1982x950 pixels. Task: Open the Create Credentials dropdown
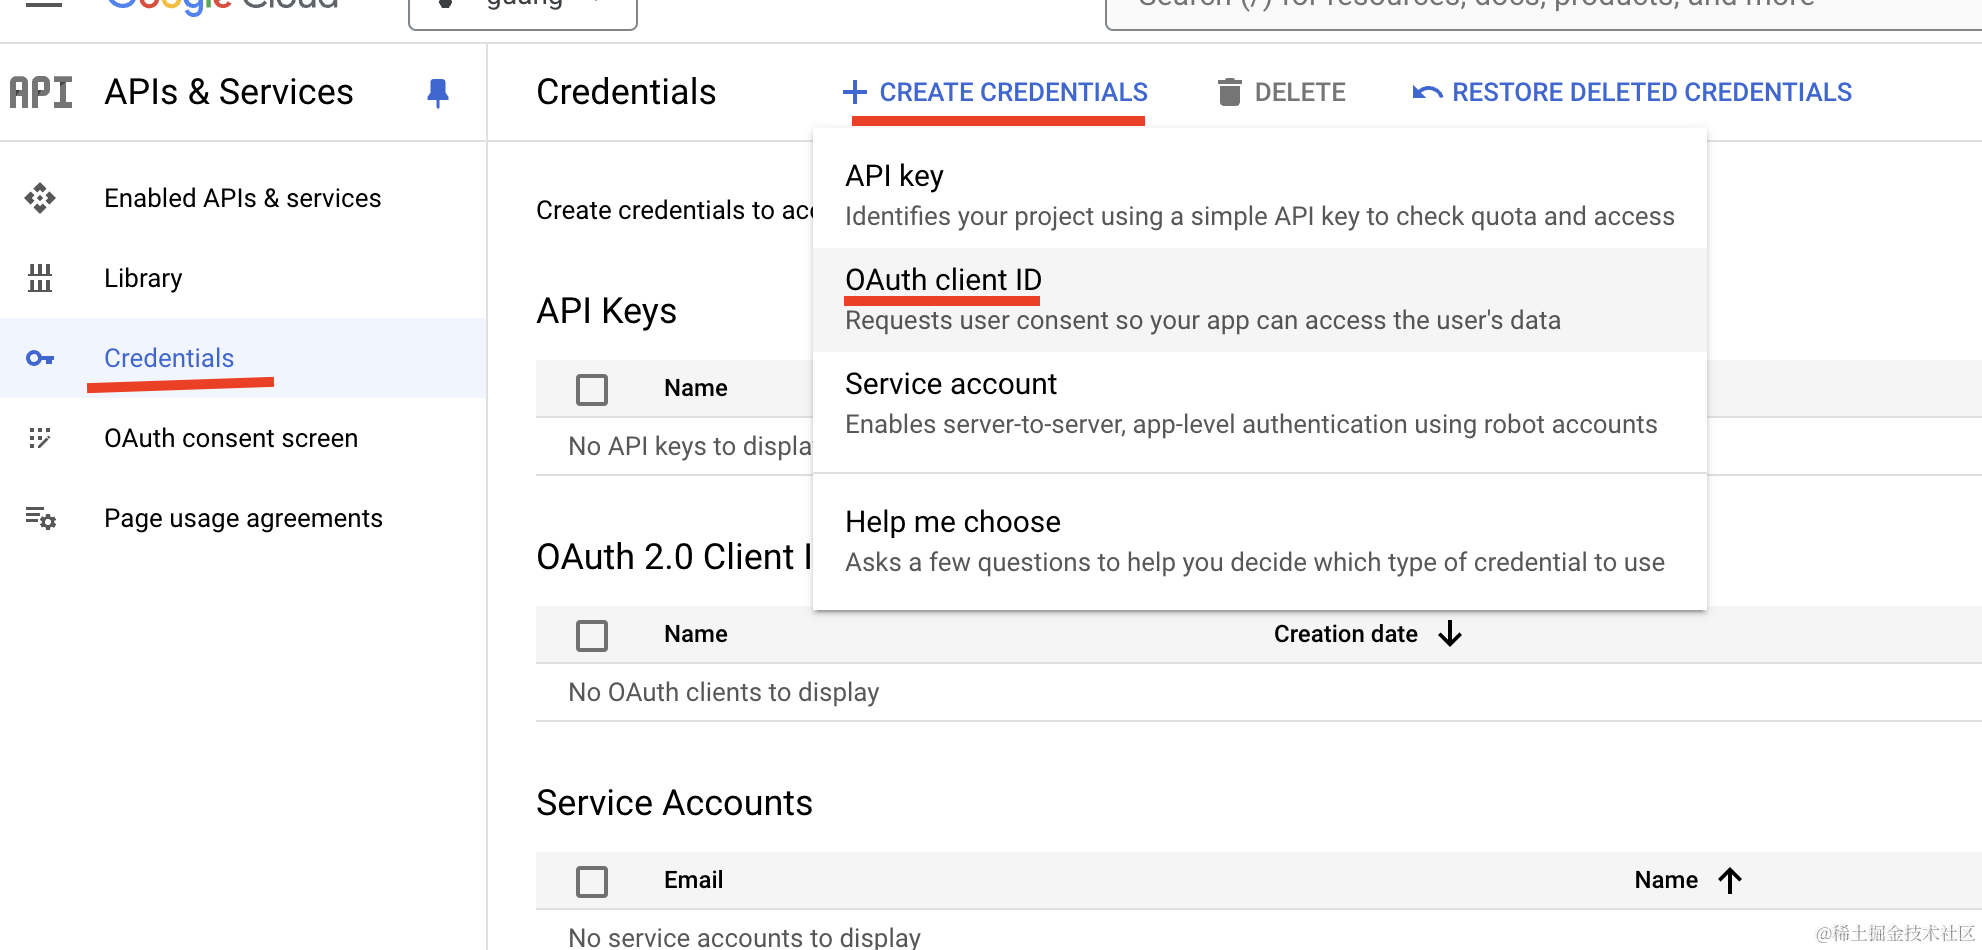(996, 92)
